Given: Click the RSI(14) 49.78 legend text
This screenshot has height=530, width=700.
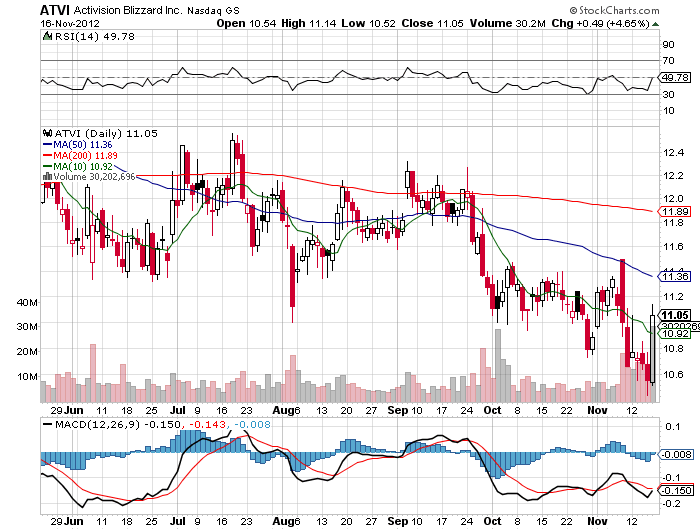Looking at the screenshot, I should (95, 36).
